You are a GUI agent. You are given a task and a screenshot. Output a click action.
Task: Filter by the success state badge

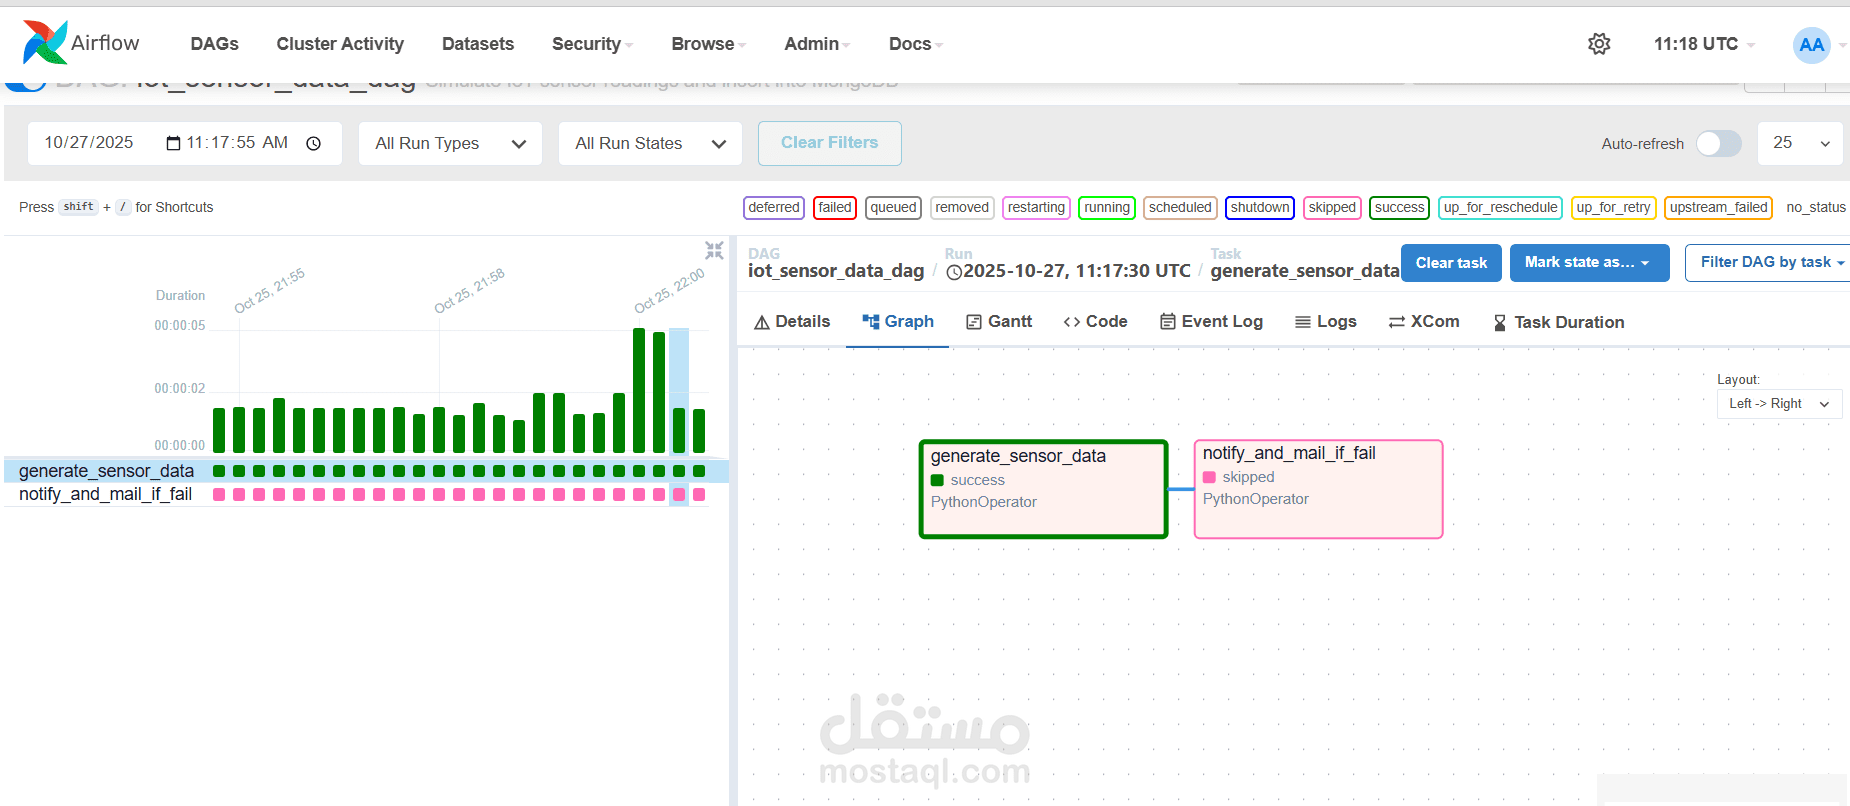(x=1399, y=207)
